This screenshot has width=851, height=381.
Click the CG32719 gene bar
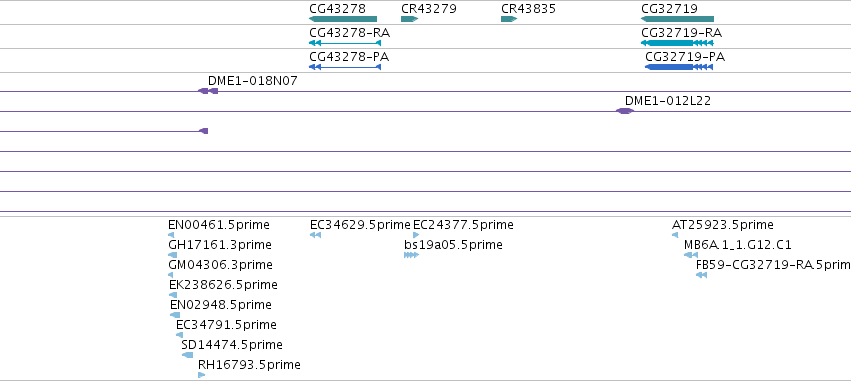point(677,19)
